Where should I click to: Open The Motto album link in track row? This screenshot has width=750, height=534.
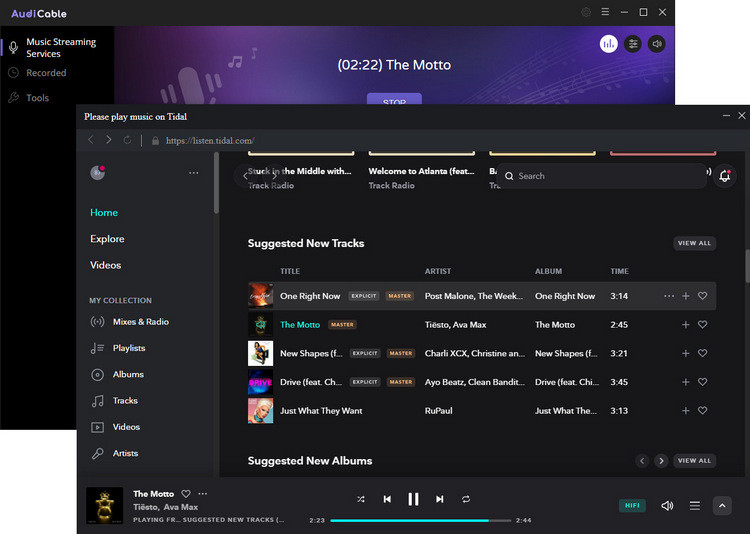(555, 325)
